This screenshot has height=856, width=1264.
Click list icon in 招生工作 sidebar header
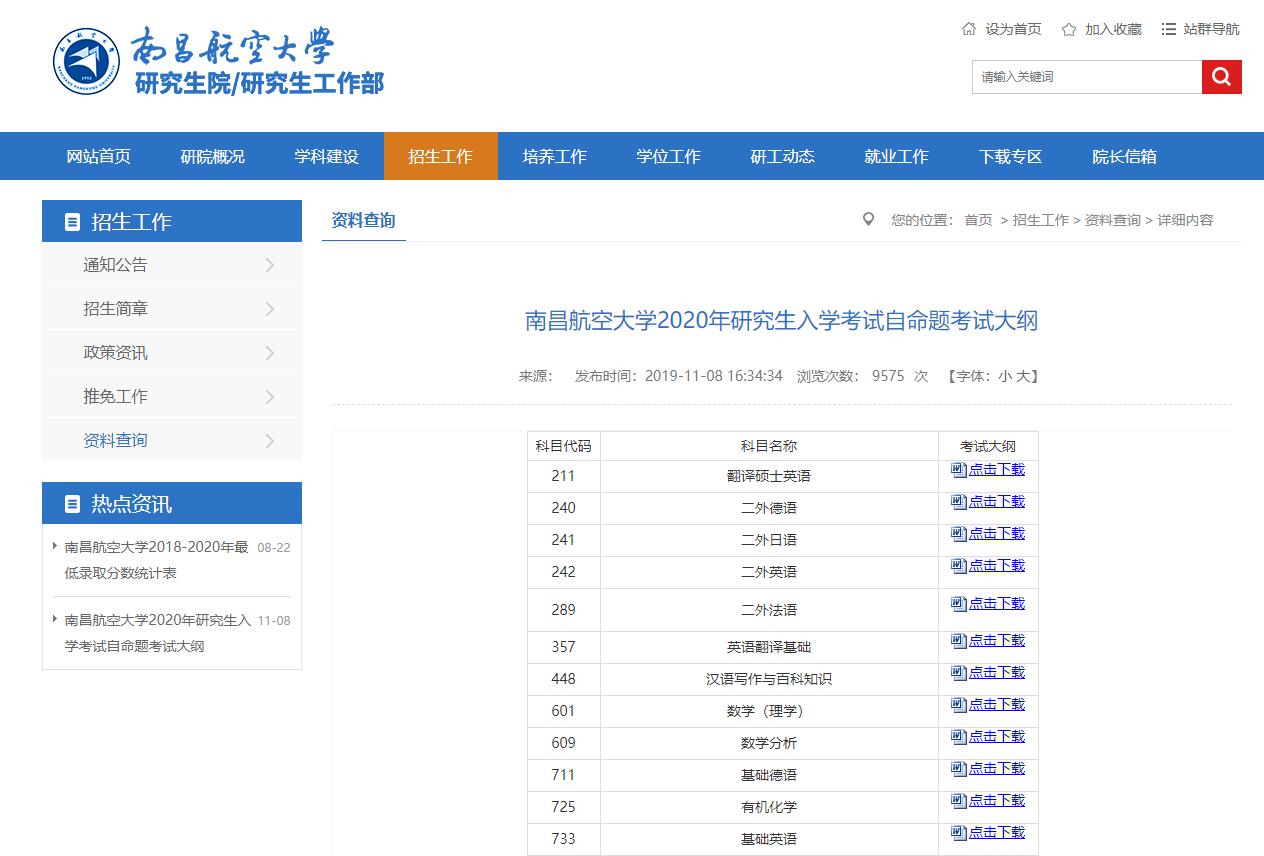click(x=72, y=222)
